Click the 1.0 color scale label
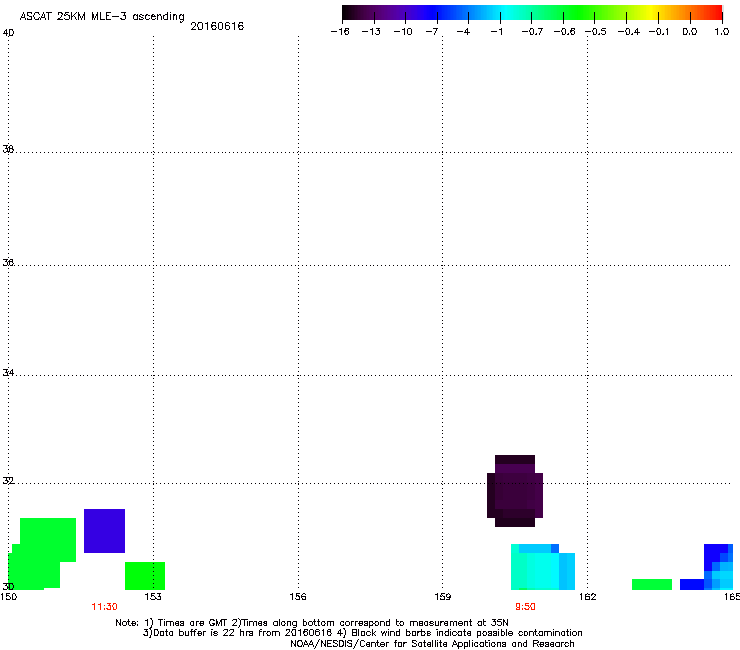Screen dimensions: 740x650 click(x=722, y=32)
